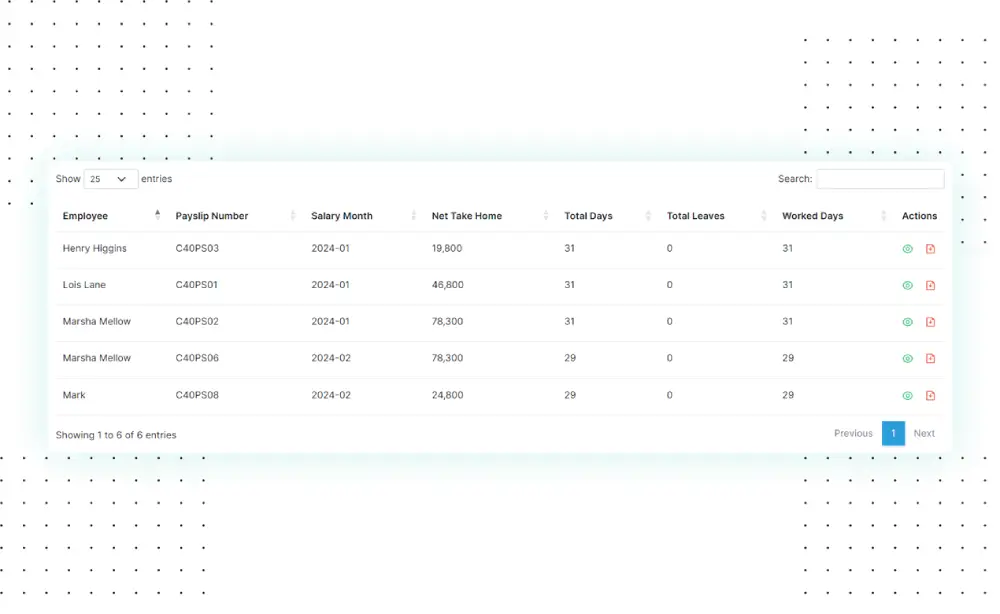Download PDF for payslip C40PS06
This screenshot has height=614, width=1000.
tap(930, 358)
